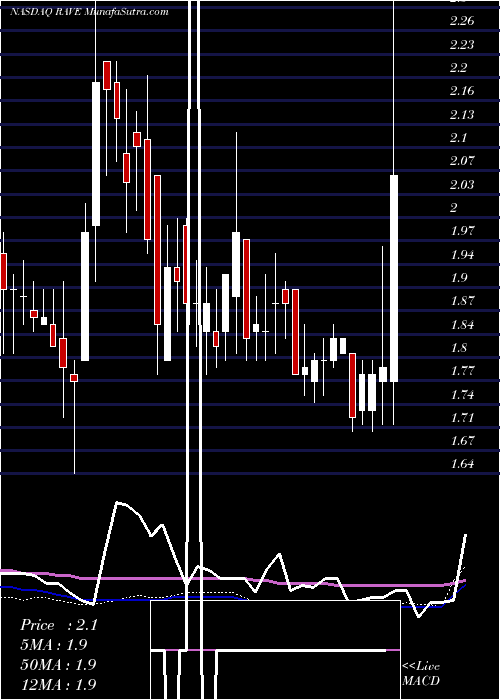Screen dimensions: 500x700
Task: Click the Price : 2.1 readout
Action: (x=59, y=625)
